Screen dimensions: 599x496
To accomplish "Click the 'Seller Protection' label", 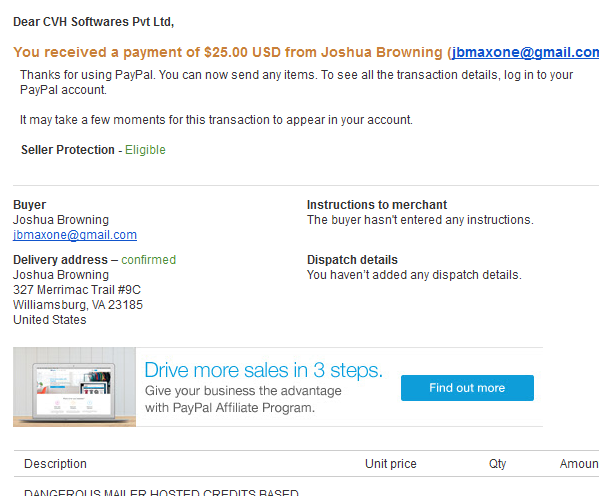I will [x=68, y=150].
